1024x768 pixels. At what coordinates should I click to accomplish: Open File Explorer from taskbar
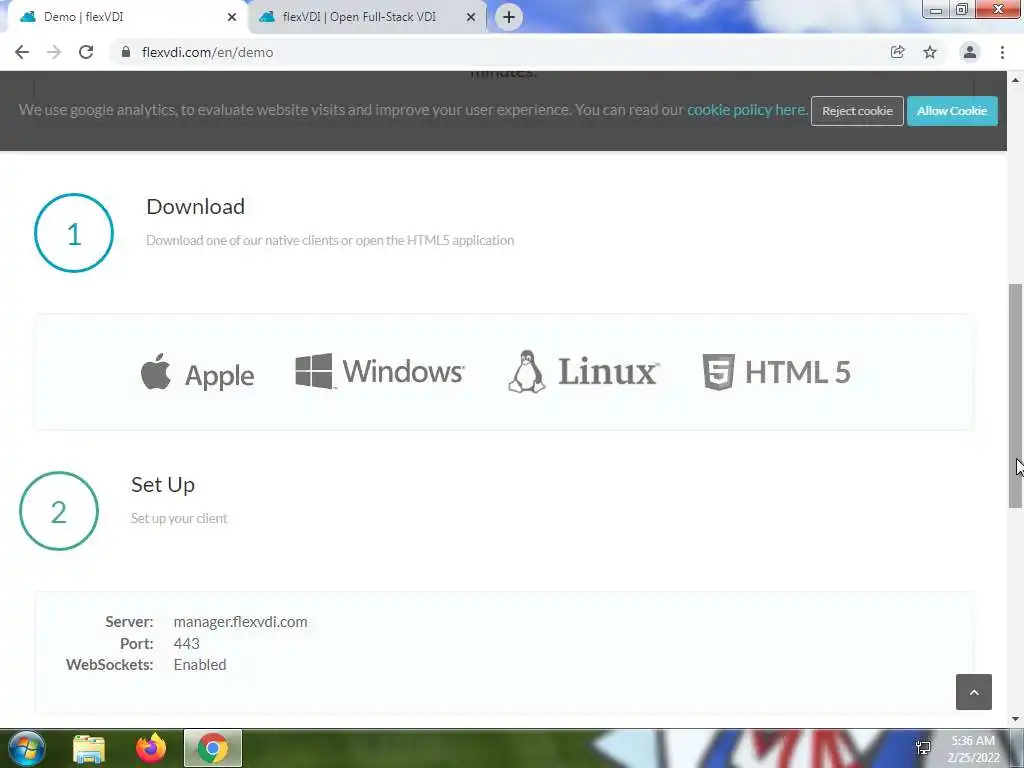89,748
